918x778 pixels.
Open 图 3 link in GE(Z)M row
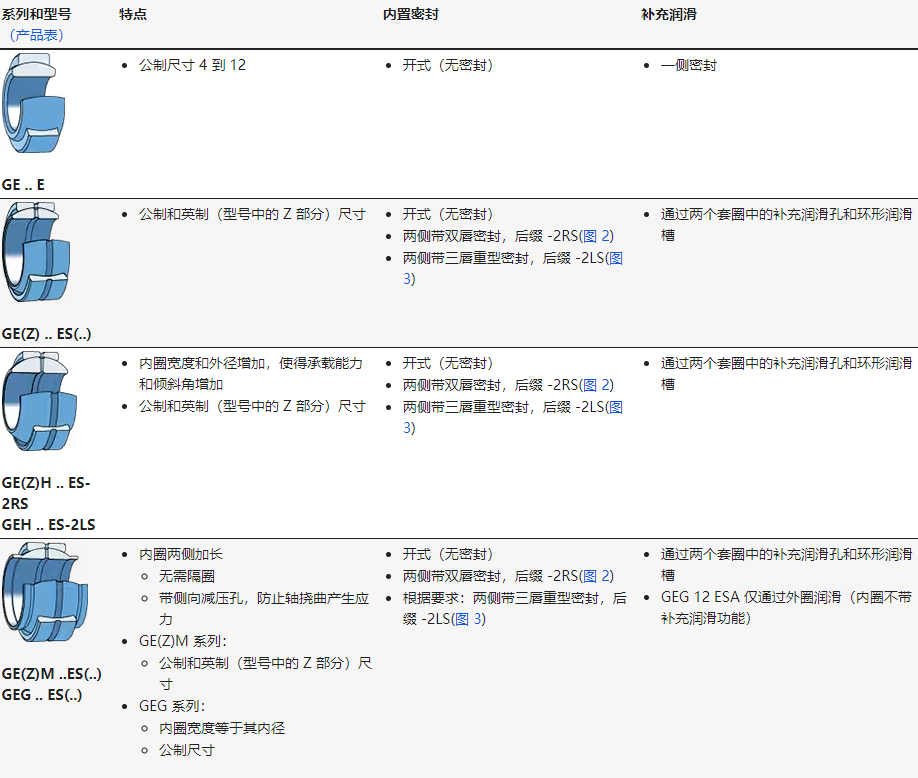coord(469,619)
